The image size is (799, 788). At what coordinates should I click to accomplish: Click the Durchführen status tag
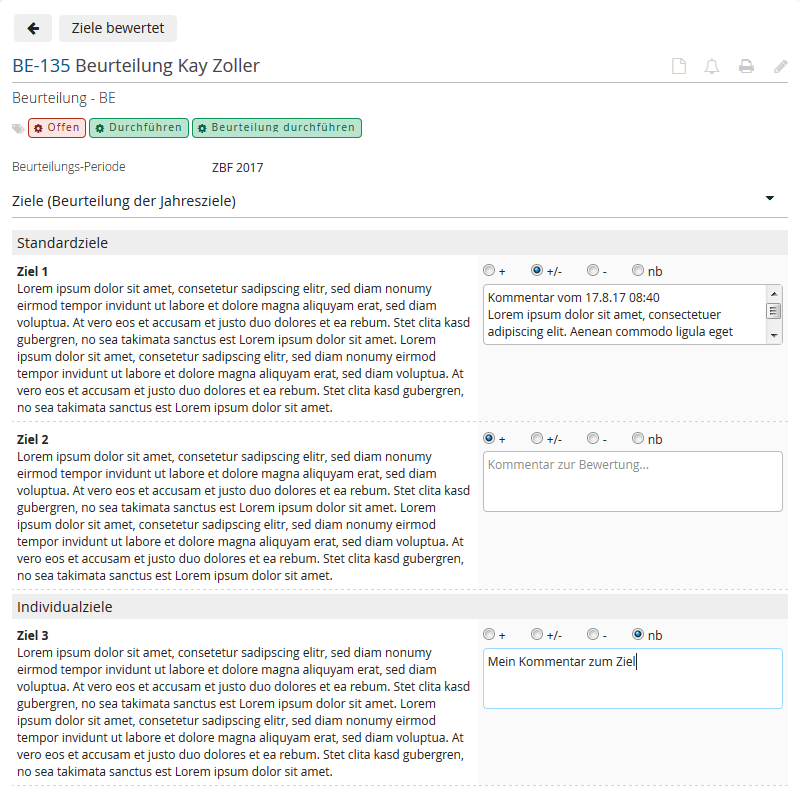pos(138,128)
